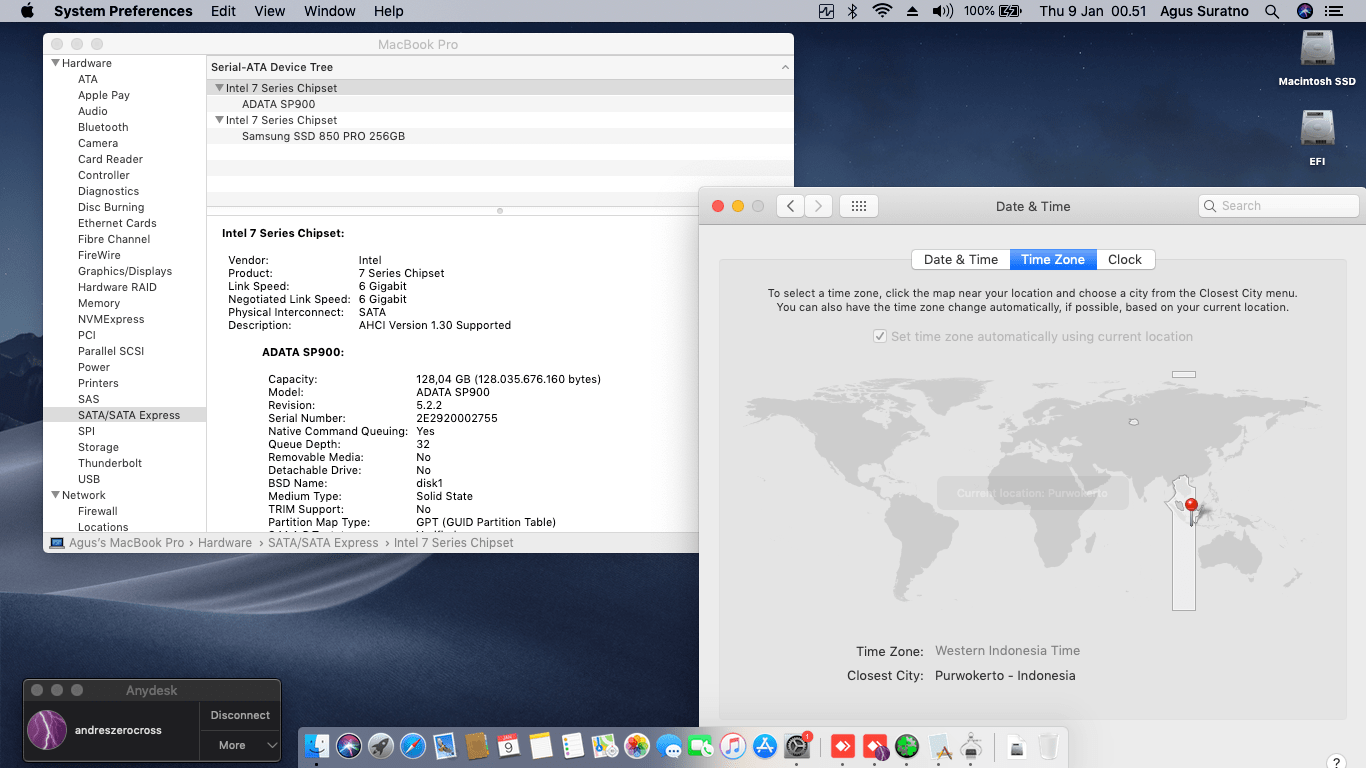Image resolution: width=1366 pixels, height=768 pixels.
Task: Collapse Intel 7 Series Chipset above Samsung SSD
Action: (218, 120)
